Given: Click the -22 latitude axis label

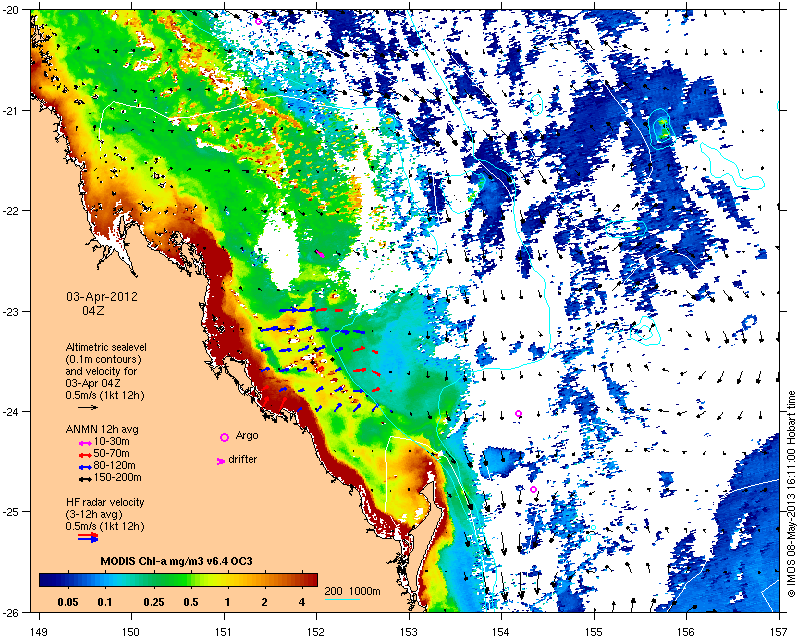Looking at the screenshot, I should [x=10, y=211].
